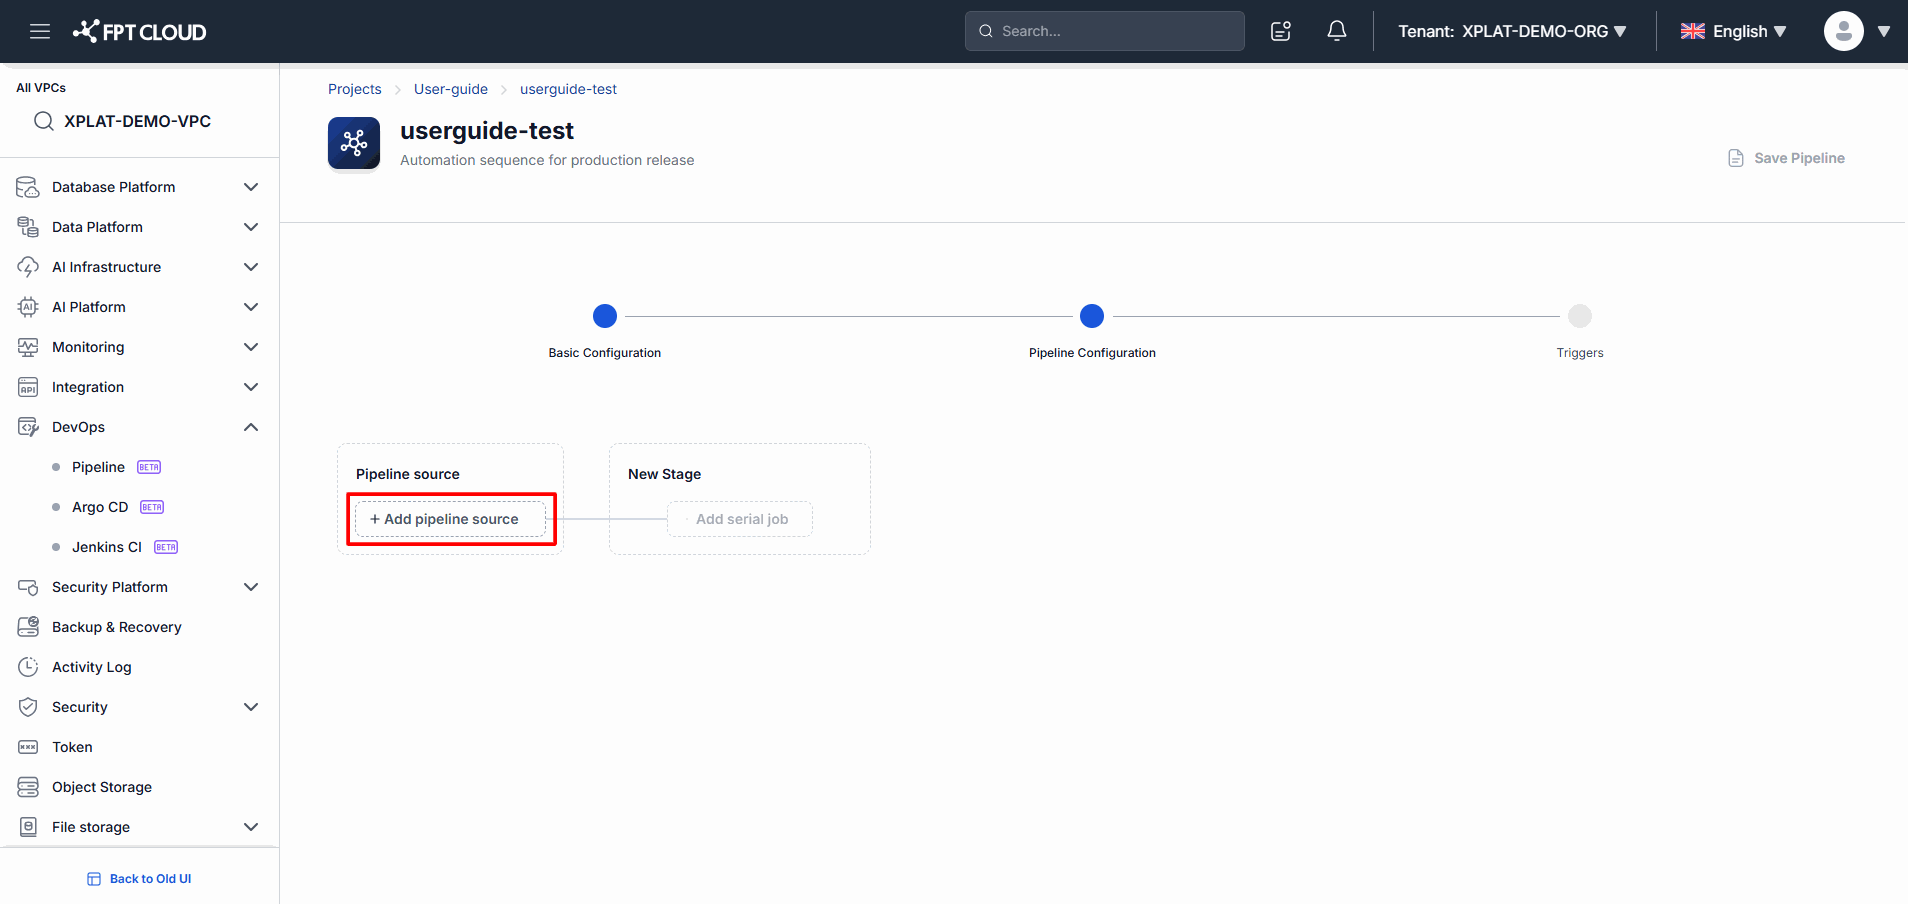This screenshot has height=904, width=1908.
Task: Click userguide-test breadcrumb link
Action: pyautogui.click(x=568, y=89)
